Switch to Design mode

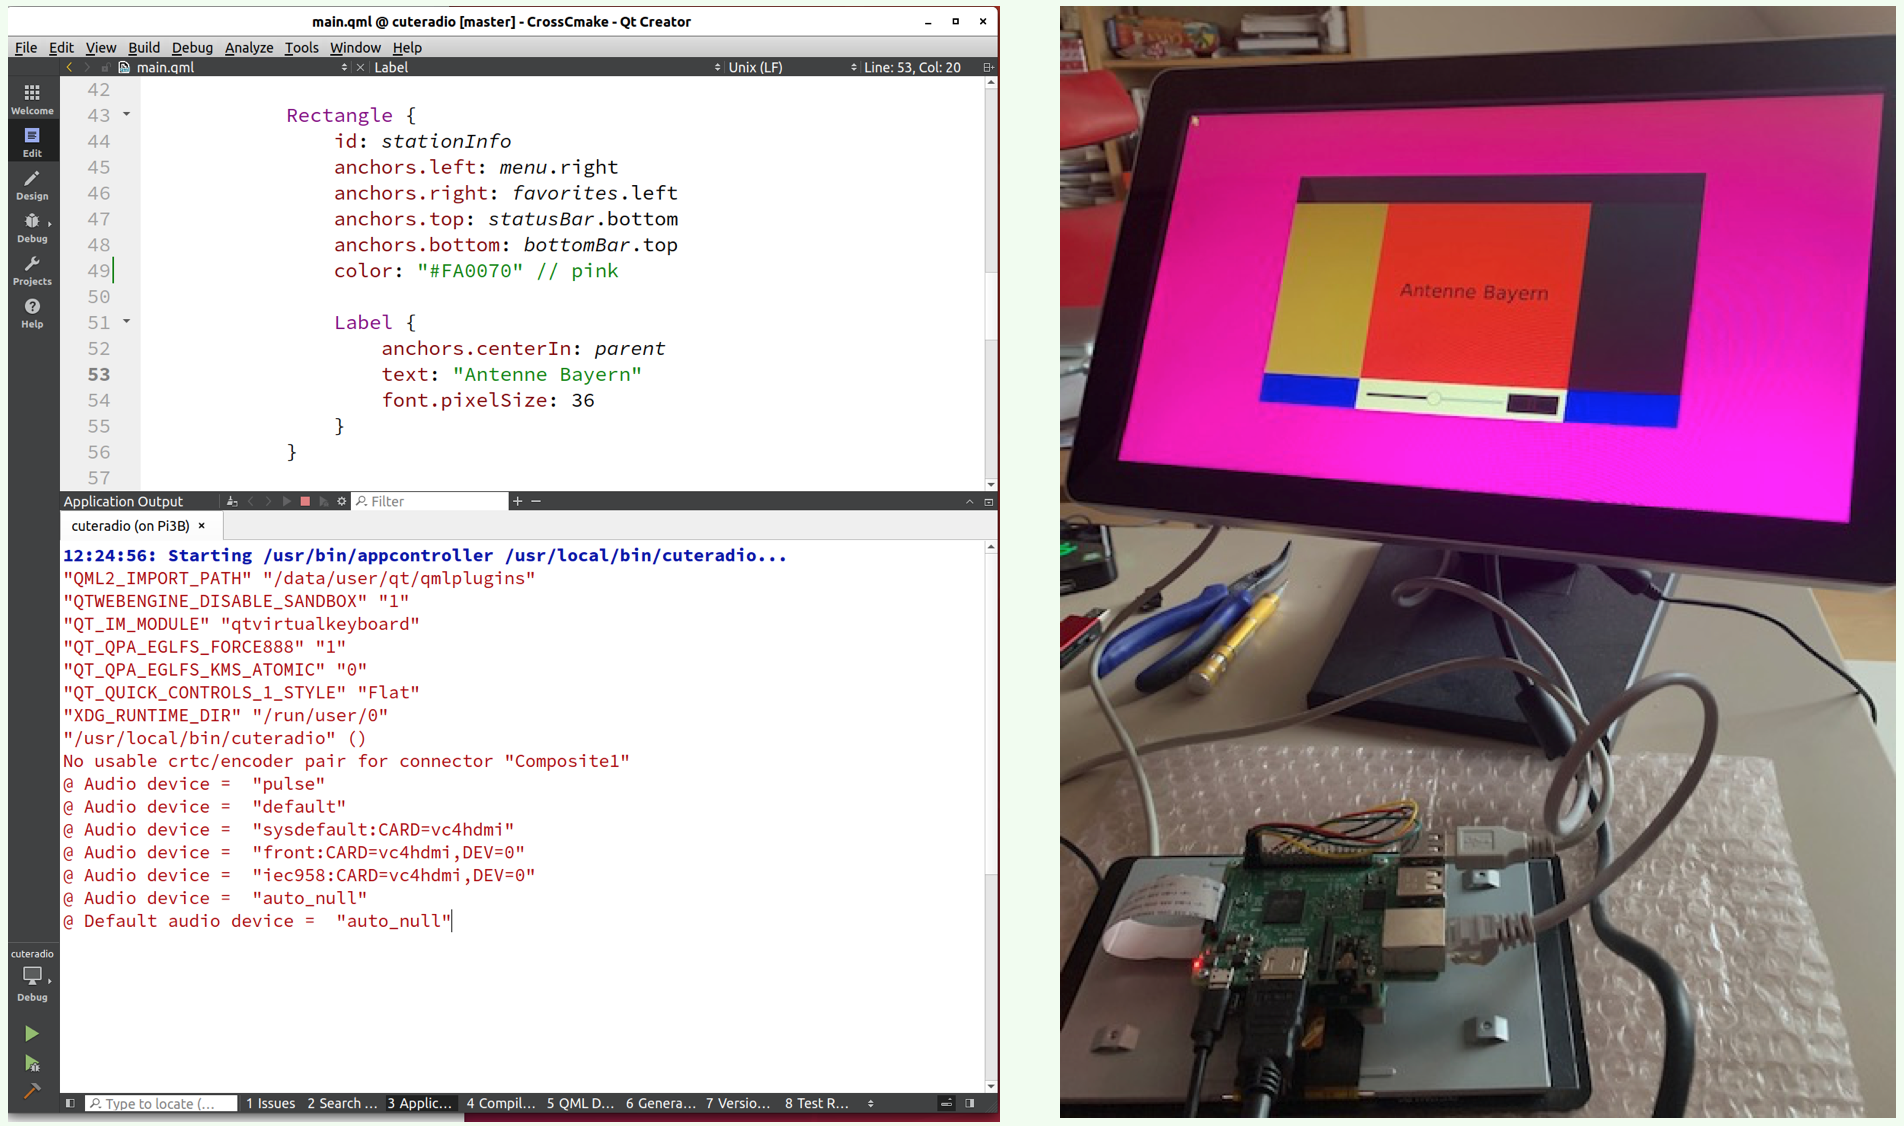click(x=32, y=186)
